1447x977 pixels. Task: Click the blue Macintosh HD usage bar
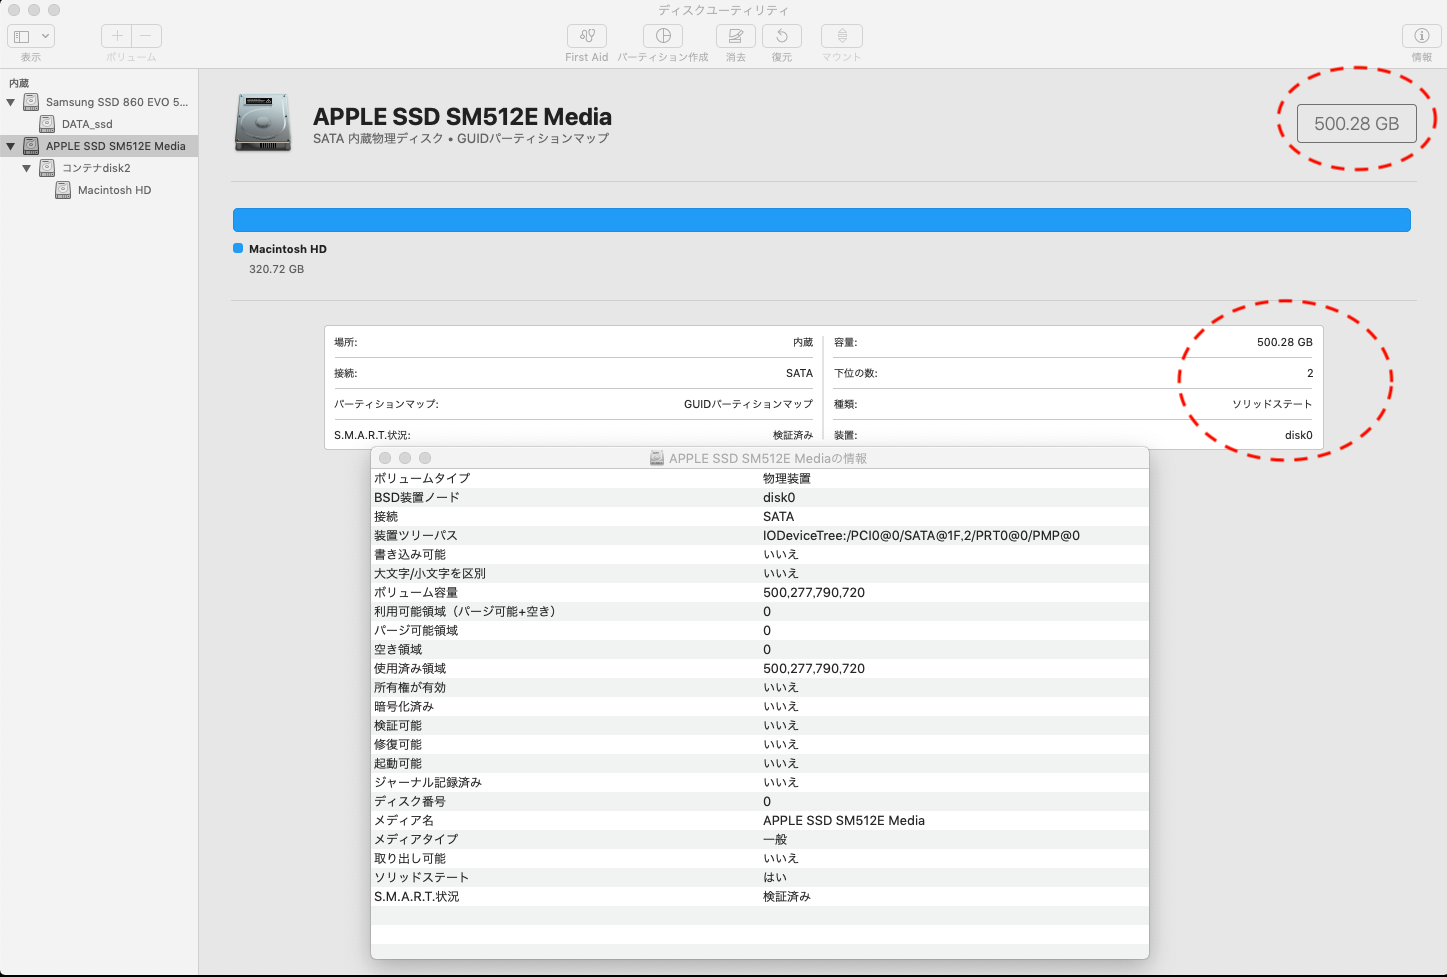(x=821, y=220)
